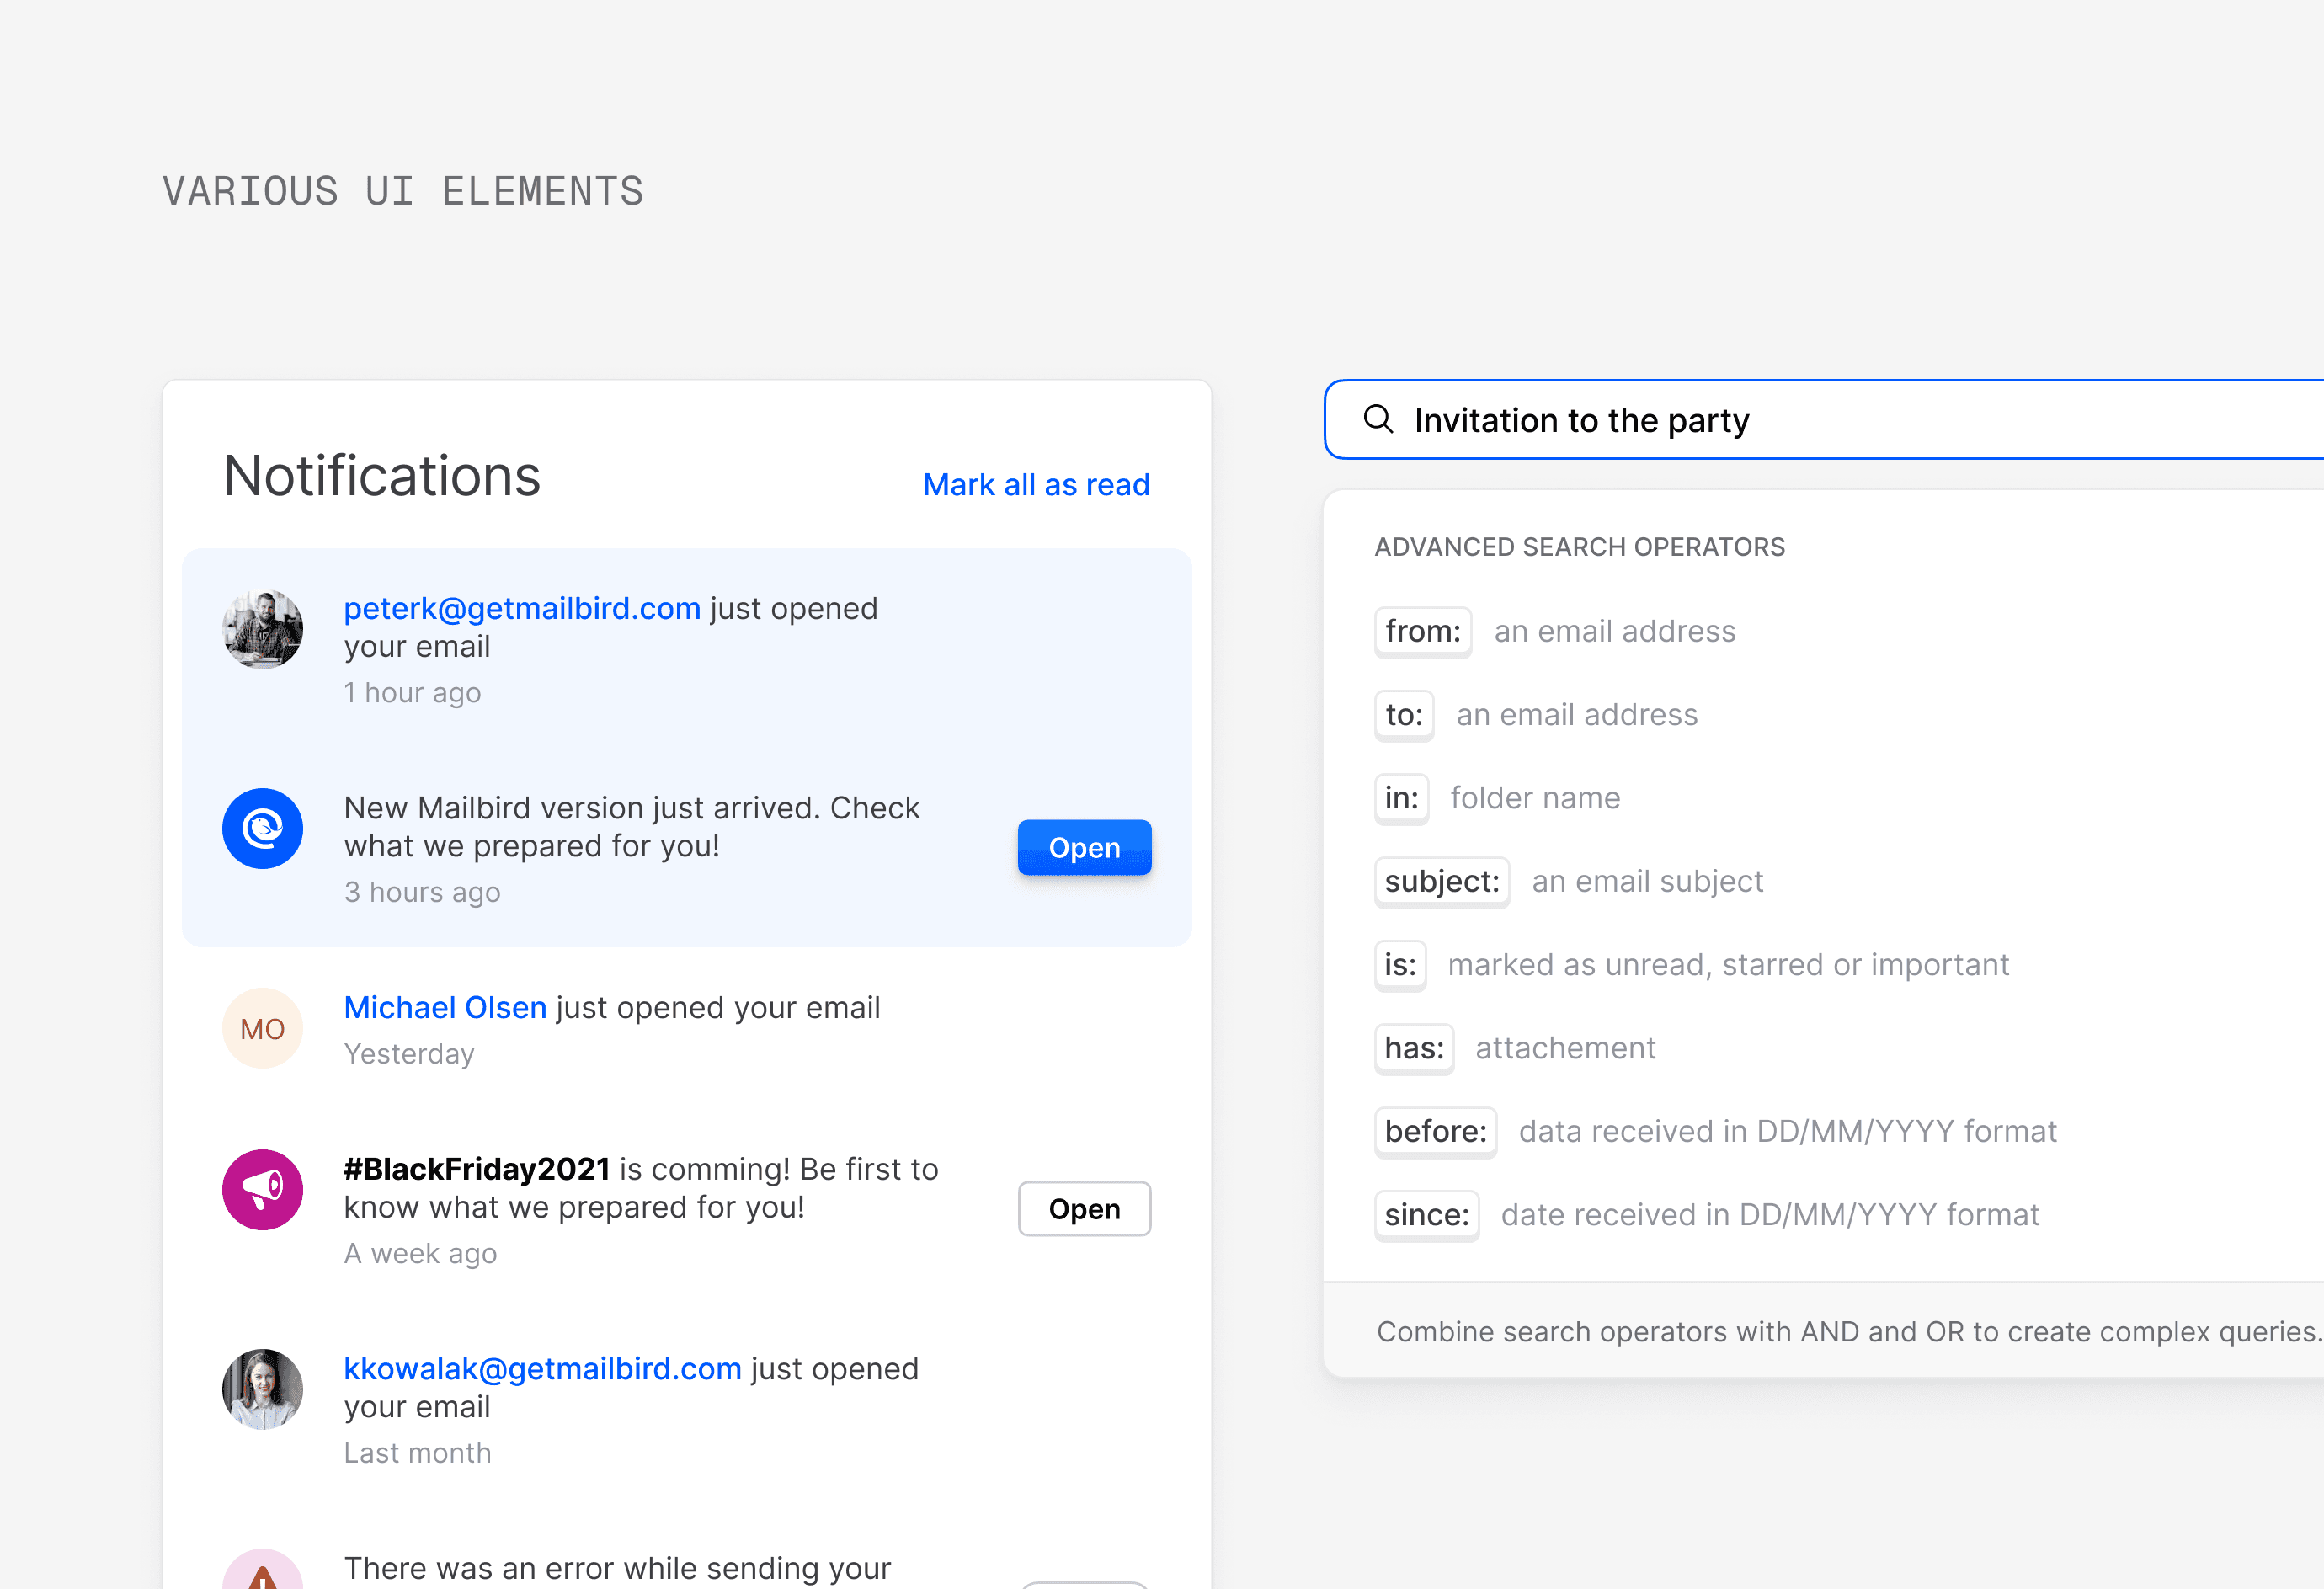This screenshot has width=2324, height=1589.
Task: Click kkowalak@getmailbird.com link
Action: 543,1369
